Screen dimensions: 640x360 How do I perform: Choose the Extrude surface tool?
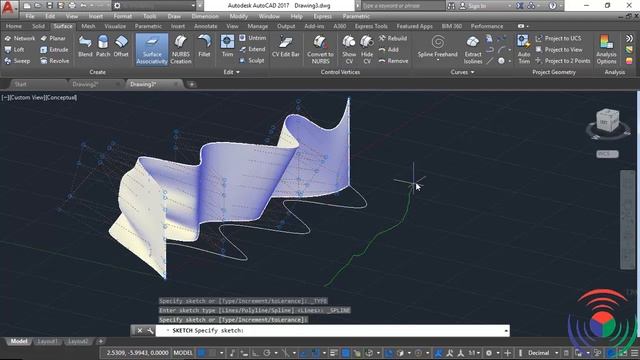(54, 49)
